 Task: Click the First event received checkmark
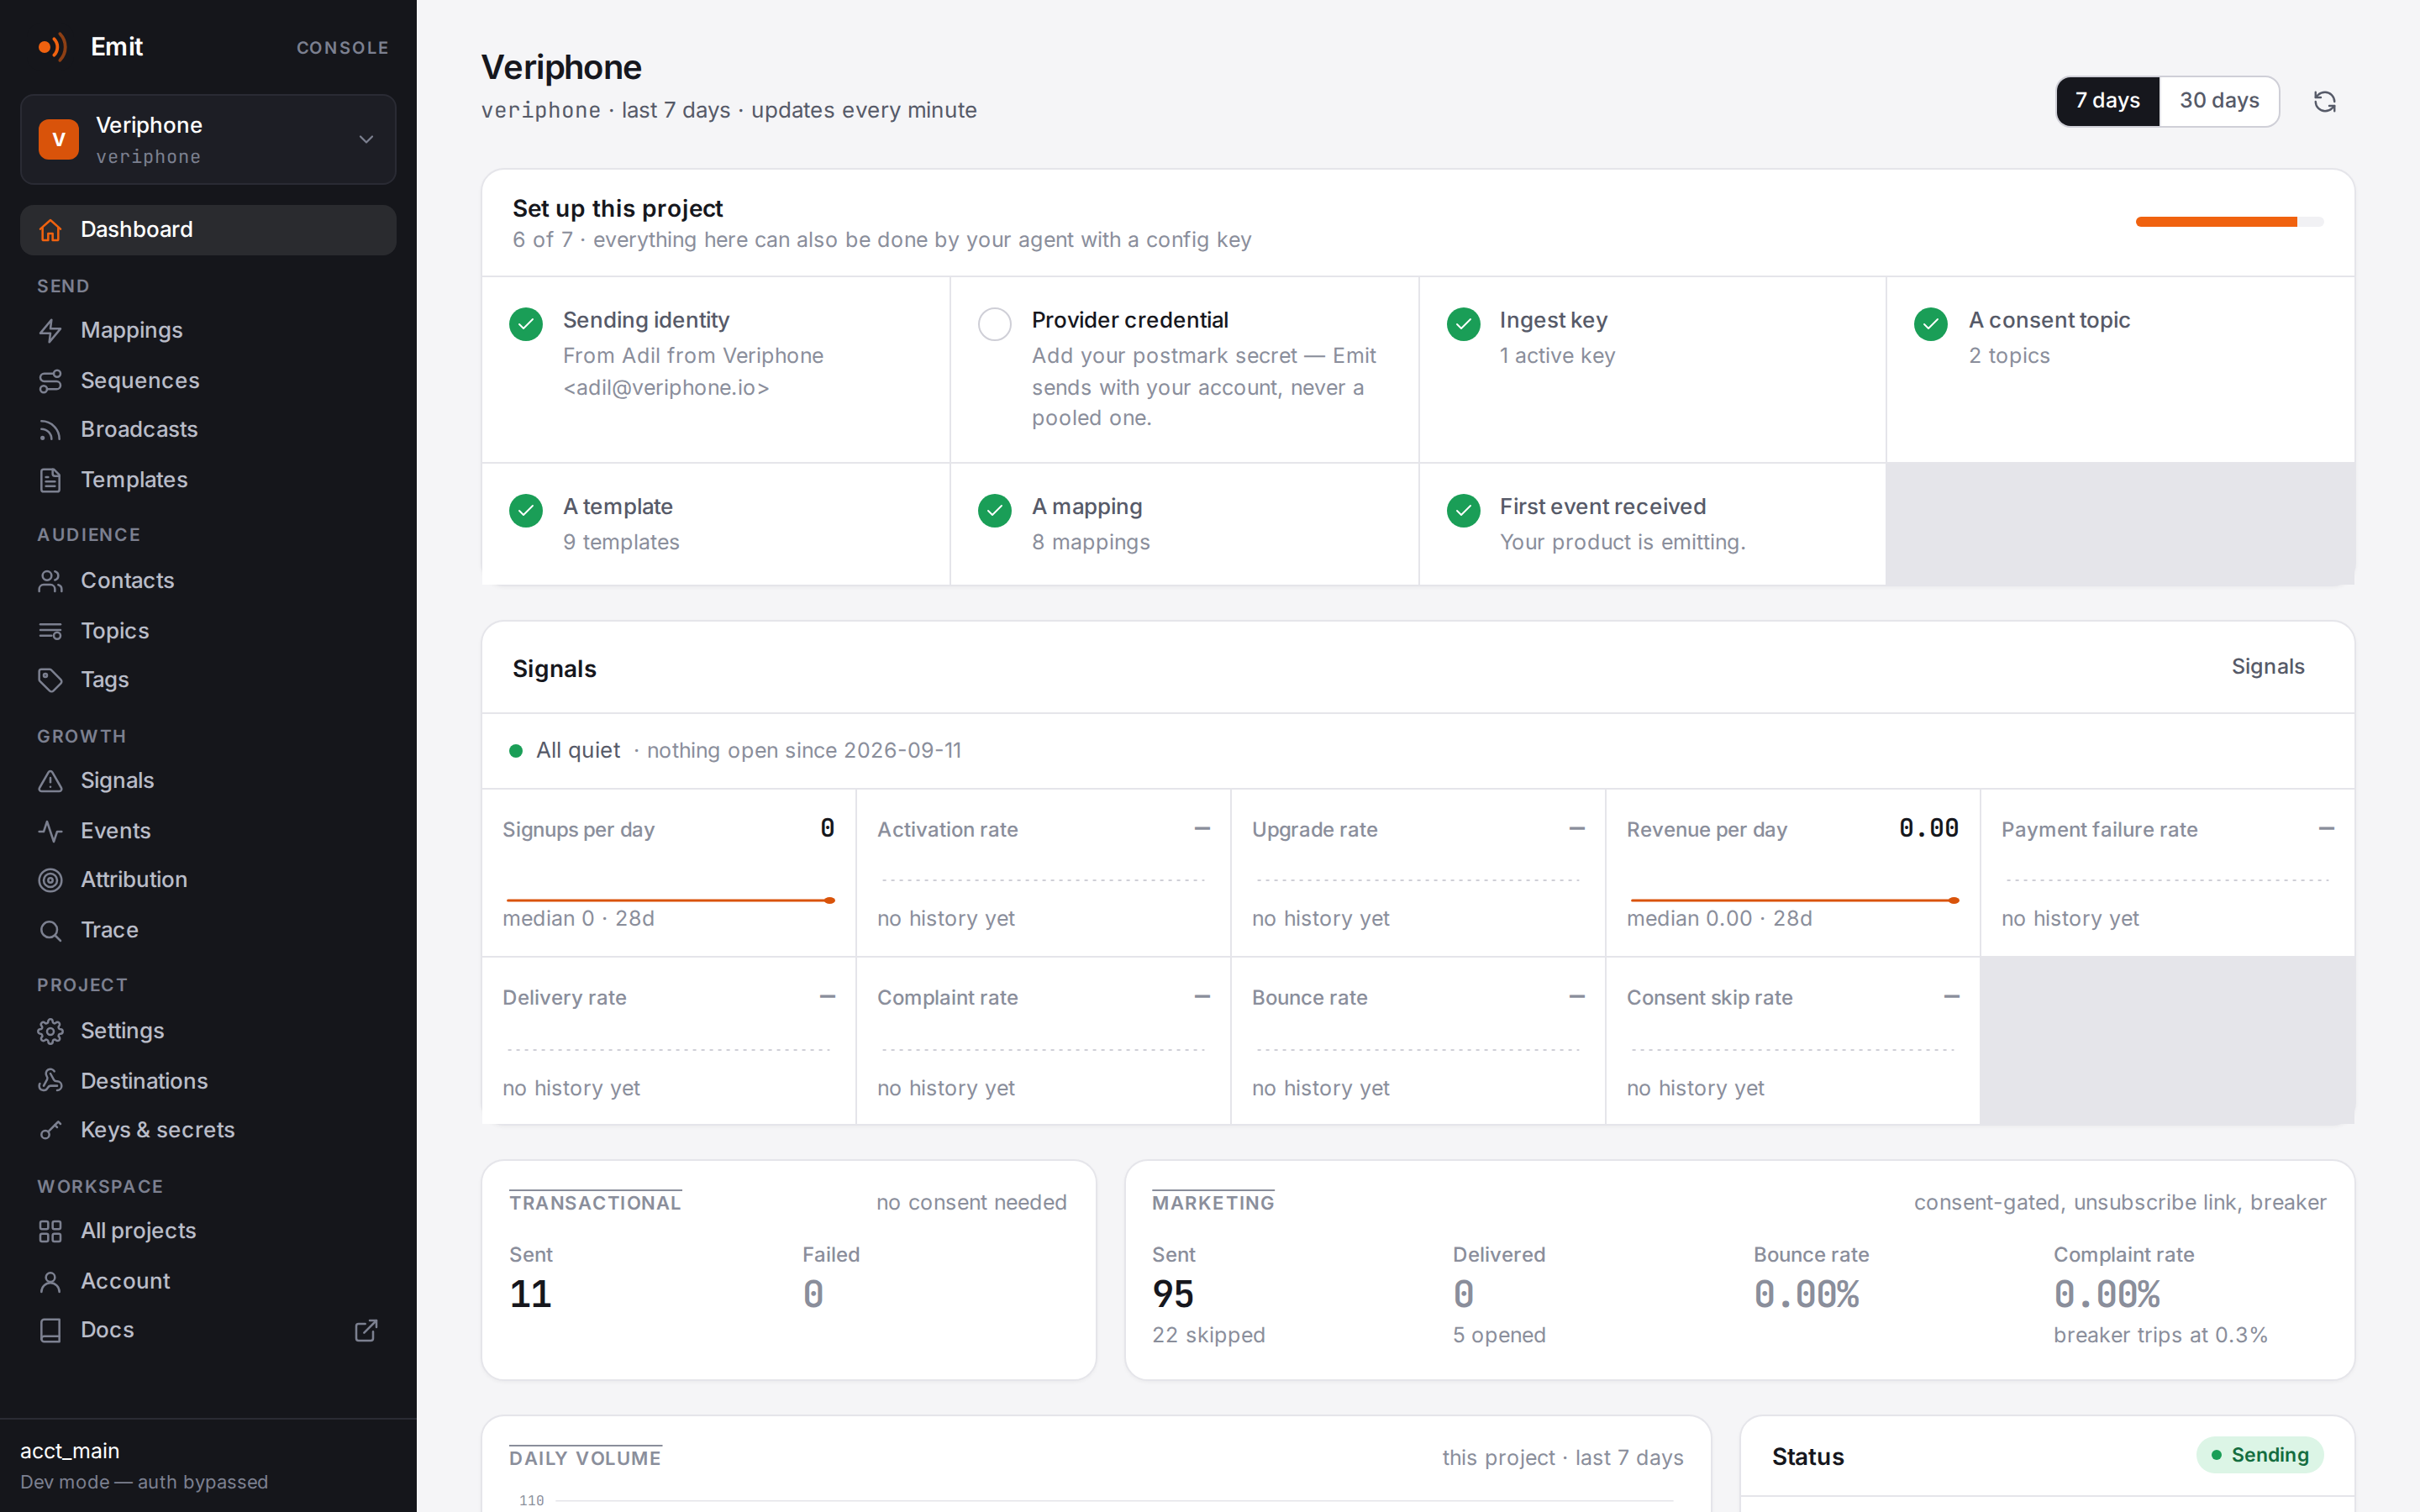click(x=1463, y=511)
